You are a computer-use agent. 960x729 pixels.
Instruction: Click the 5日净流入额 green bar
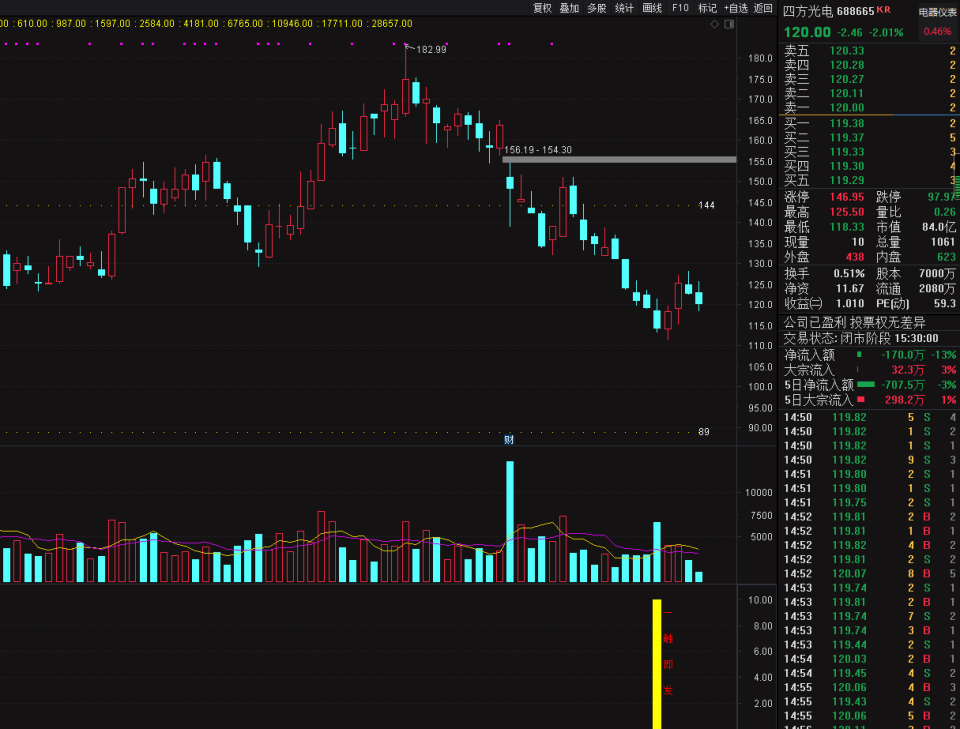coord(866,384)
